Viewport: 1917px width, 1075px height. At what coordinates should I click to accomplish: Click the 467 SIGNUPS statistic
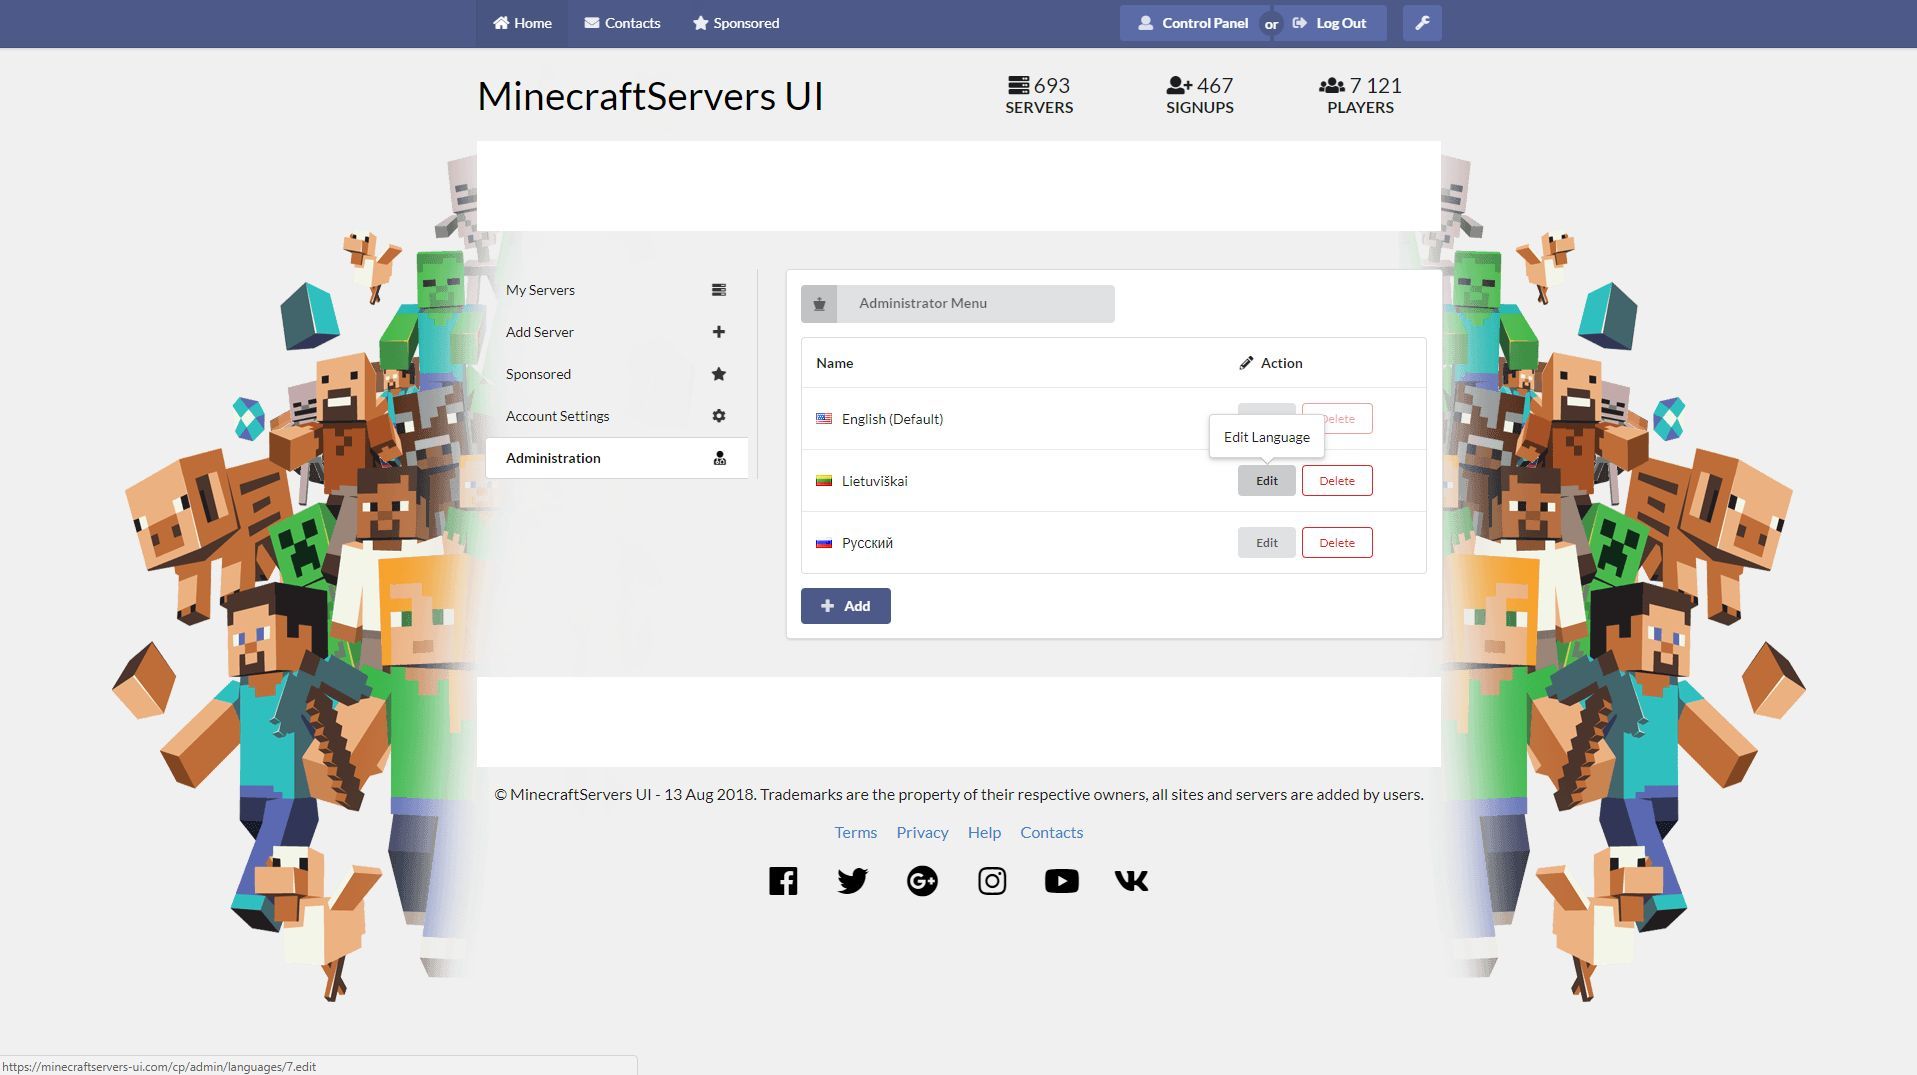(1199, 96)
